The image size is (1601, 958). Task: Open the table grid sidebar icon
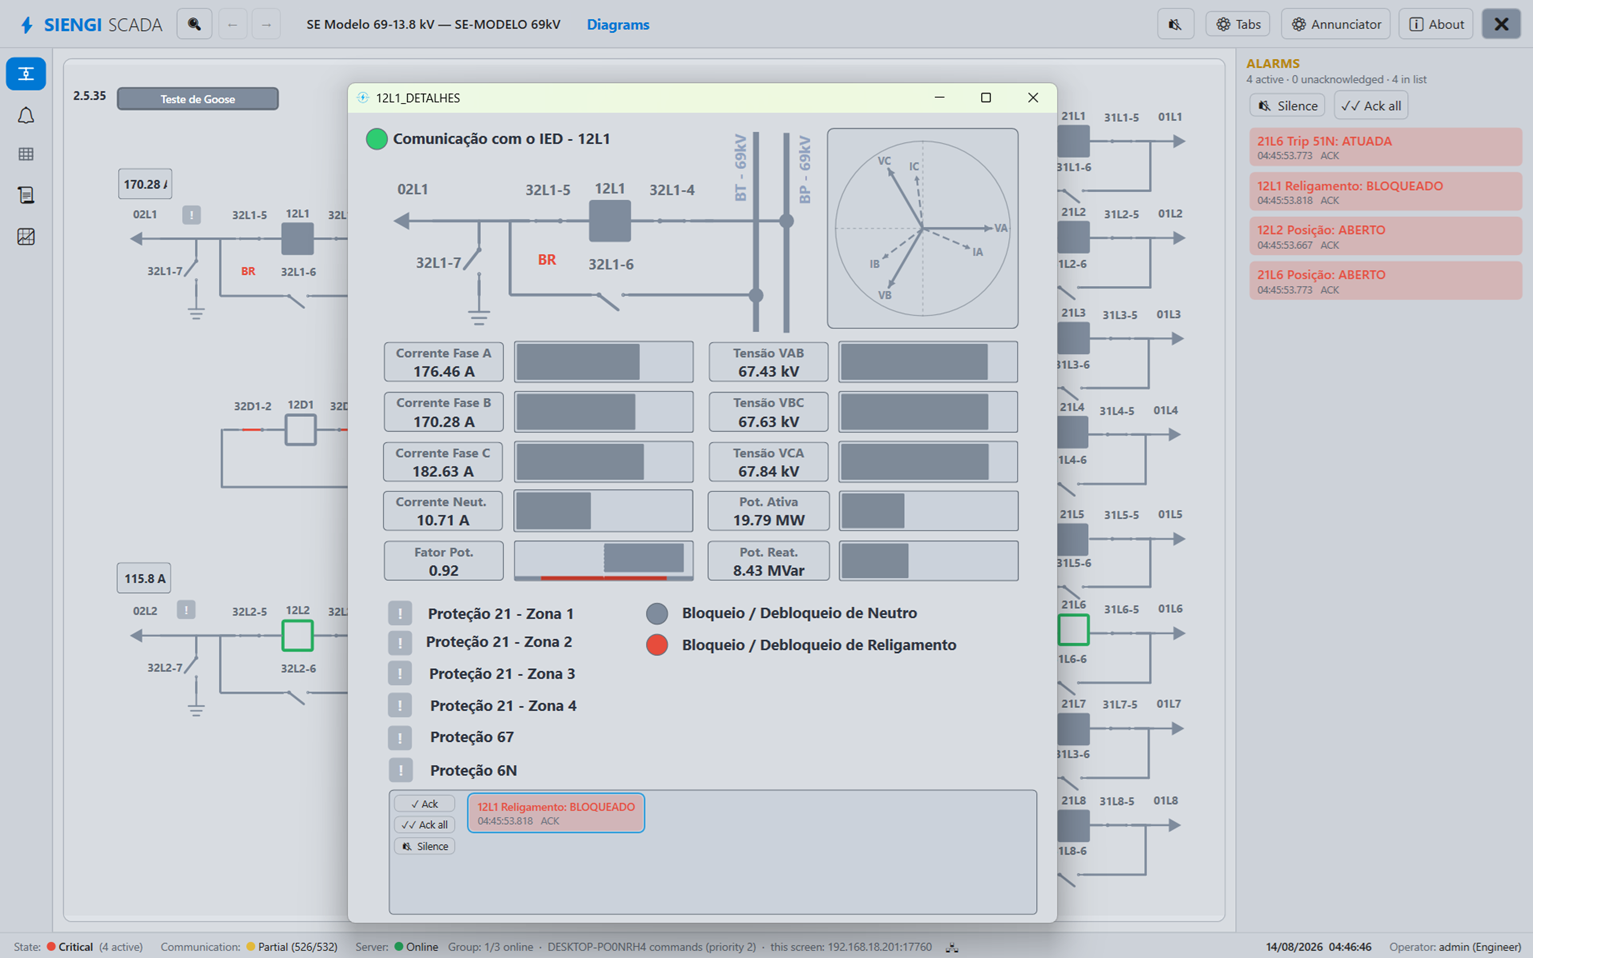[26, 154]
